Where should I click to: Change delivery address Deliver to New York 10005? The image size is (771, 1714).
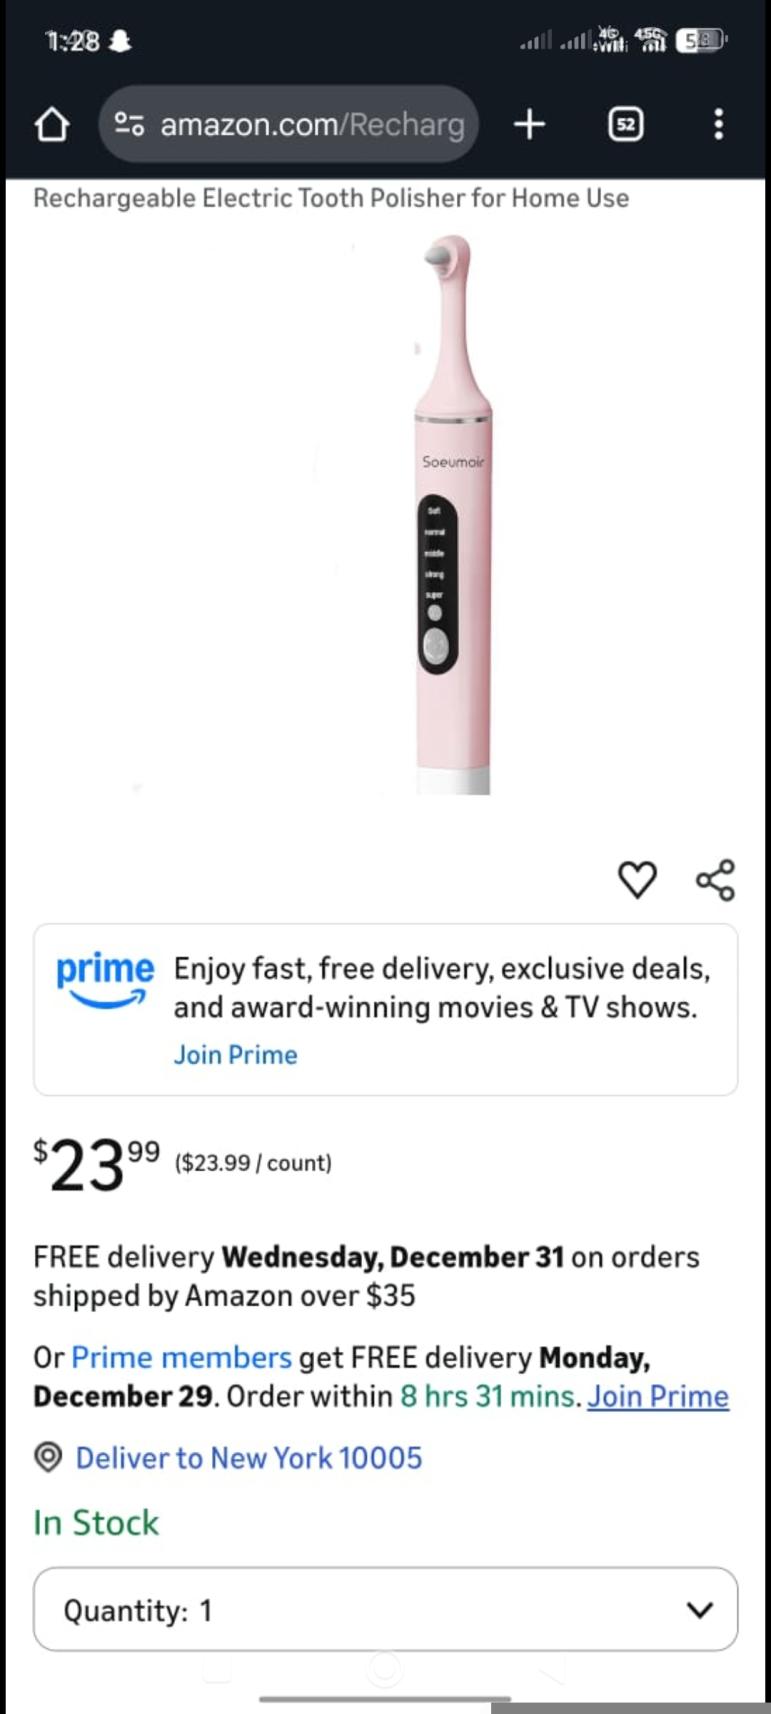(248, 1458)
